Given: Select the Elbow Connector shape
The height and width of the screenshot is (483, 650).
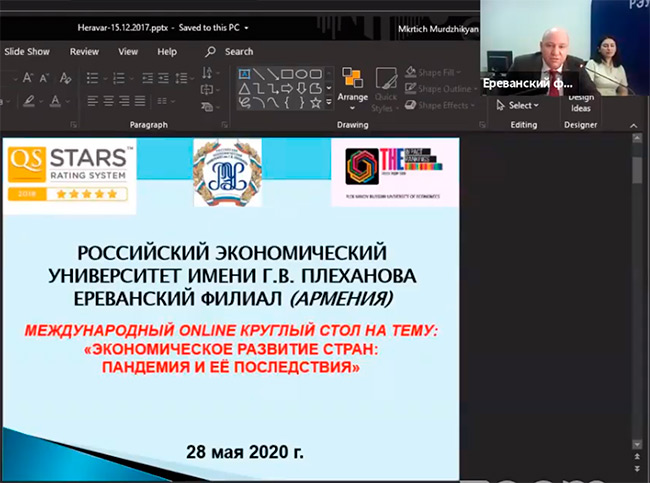Looking at the screenshot, I should coord(259,88).
